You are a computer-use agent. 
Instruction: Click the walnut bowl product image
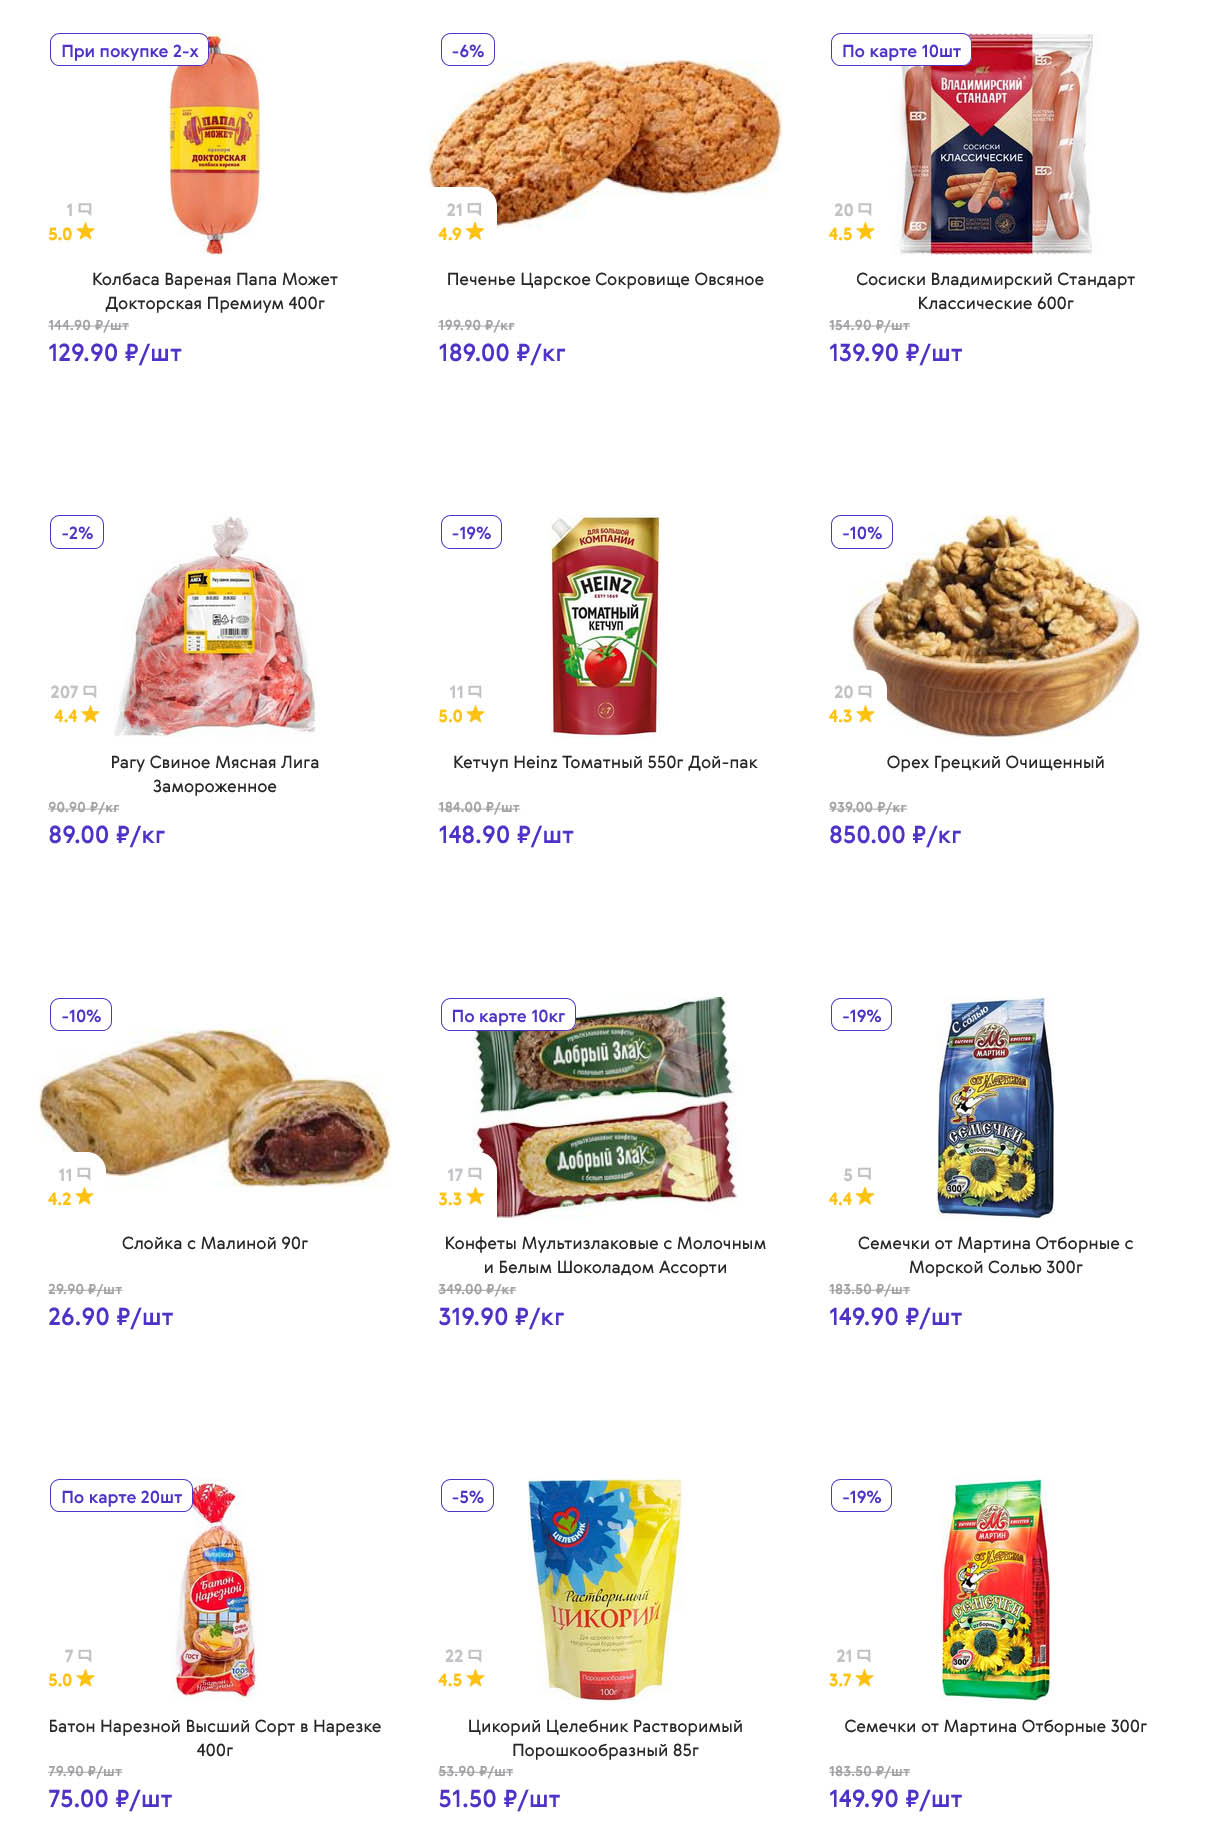pos(995,628)
